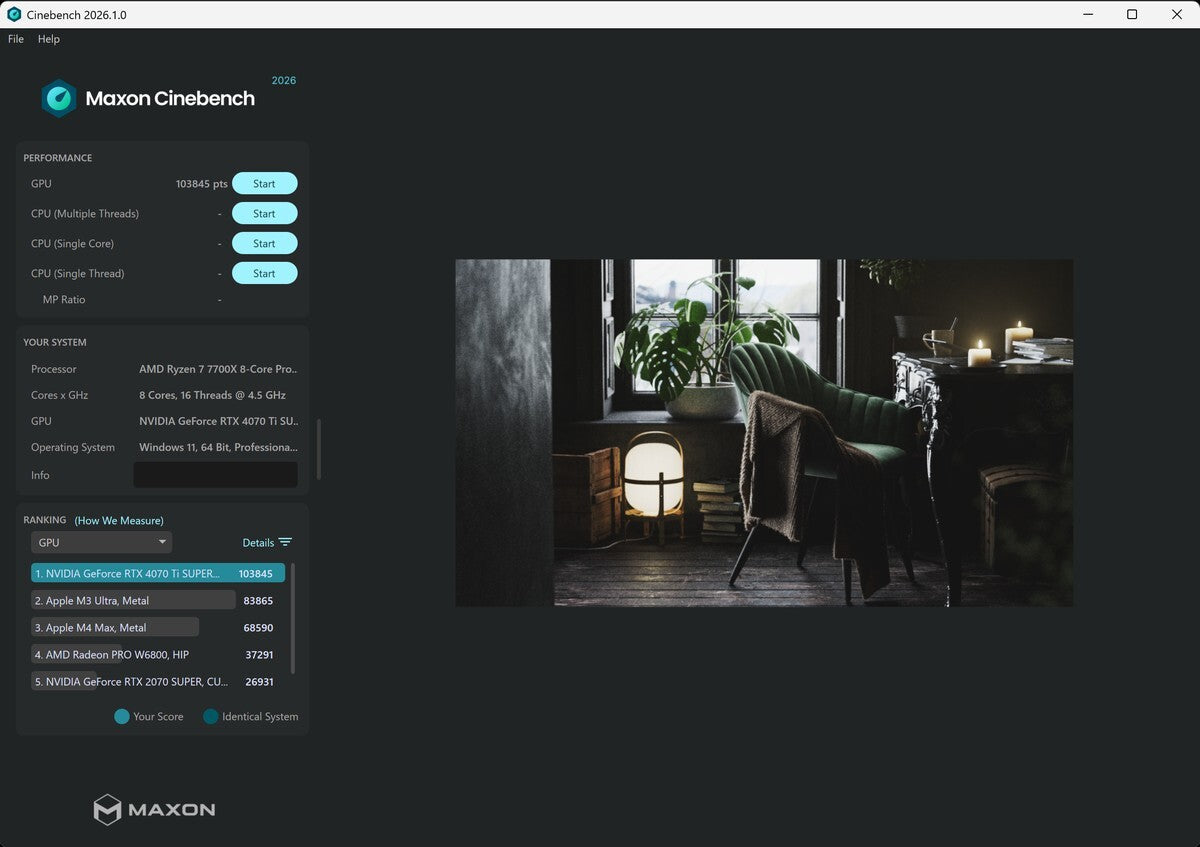Click the AMD Ryzen 7 7700X processor text

coord(218,369)
